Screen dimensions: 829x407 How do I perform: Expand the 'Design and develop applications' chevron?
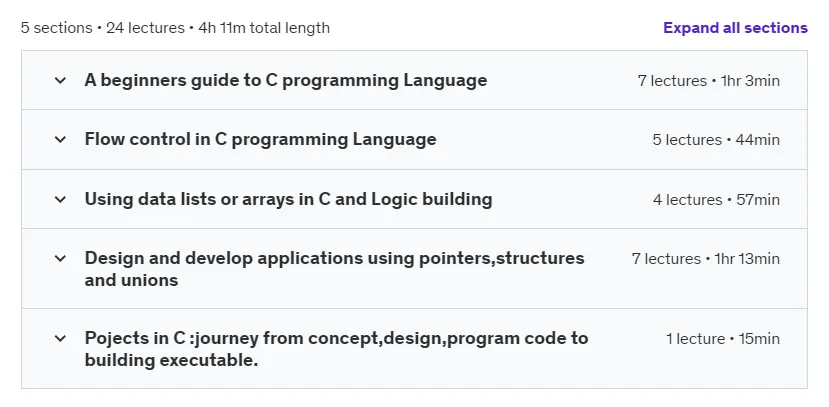click(x=61, y=258)
